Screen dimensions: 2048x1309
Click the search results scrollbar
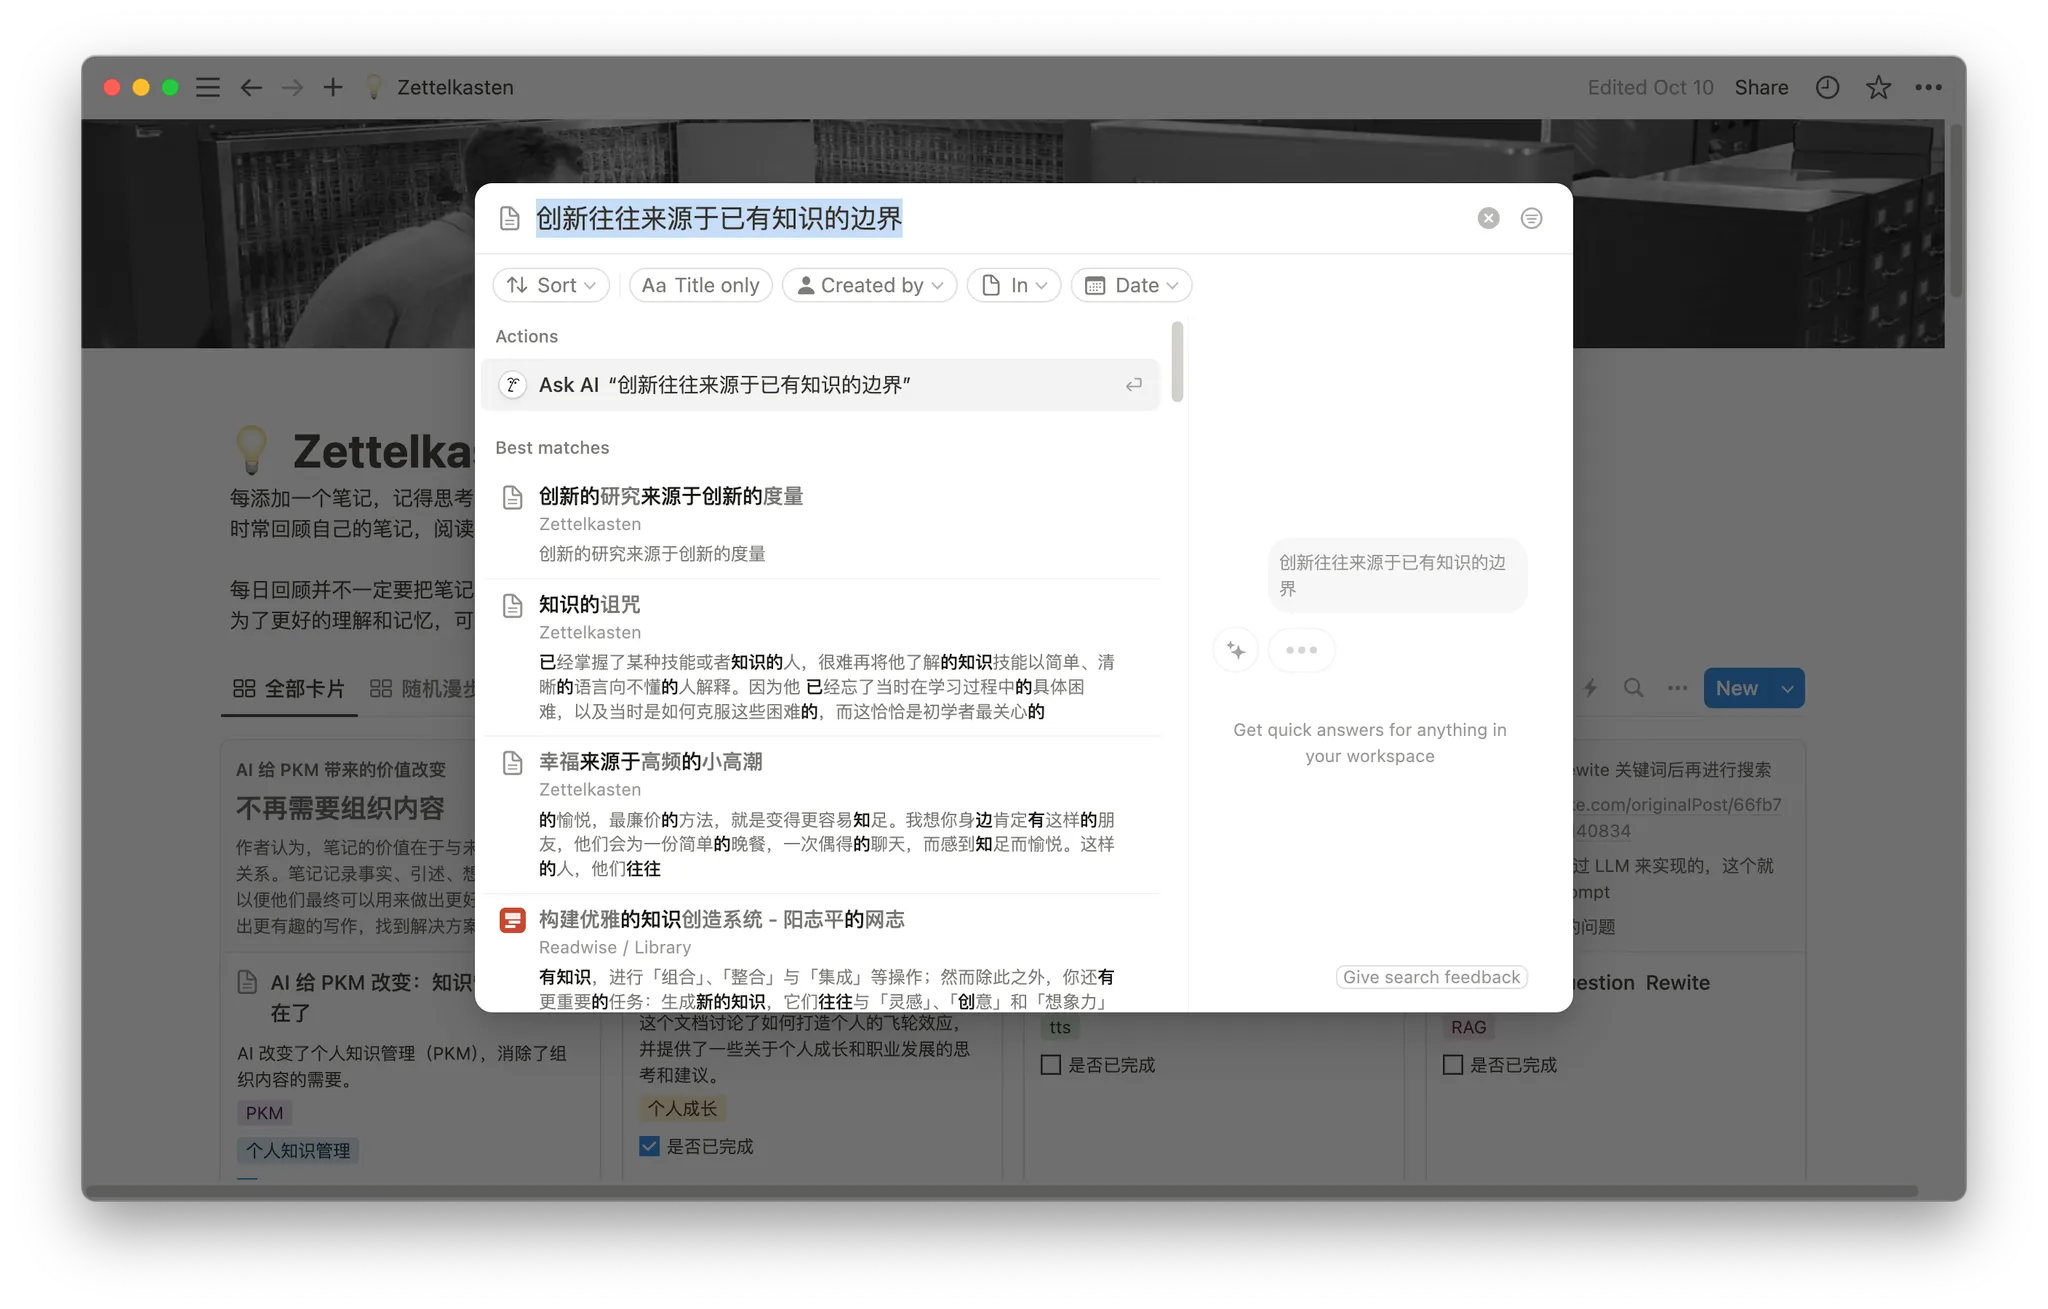tap(1177, 362)
